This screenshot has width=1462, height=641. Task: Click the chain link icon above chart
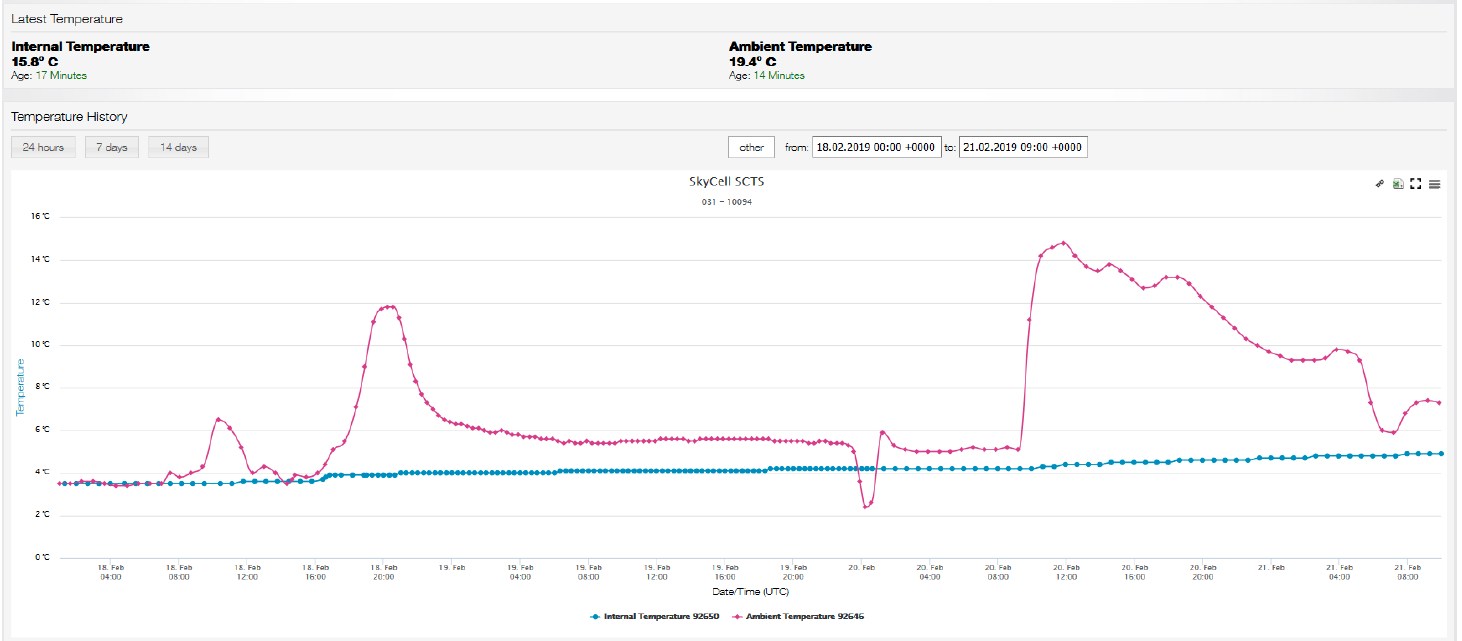tap(1379, 184)
